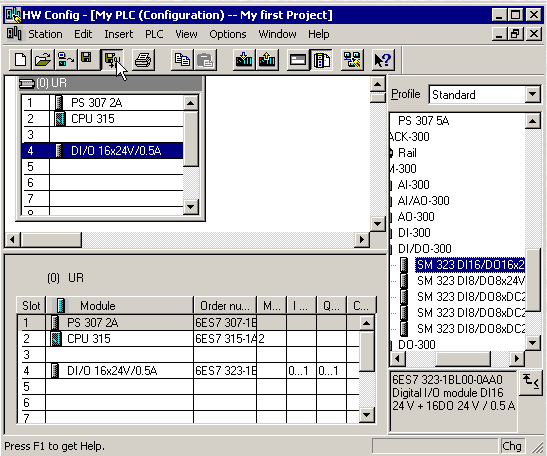Select SM 323 DI8/DO8x24V catalog module

(471, 281)
